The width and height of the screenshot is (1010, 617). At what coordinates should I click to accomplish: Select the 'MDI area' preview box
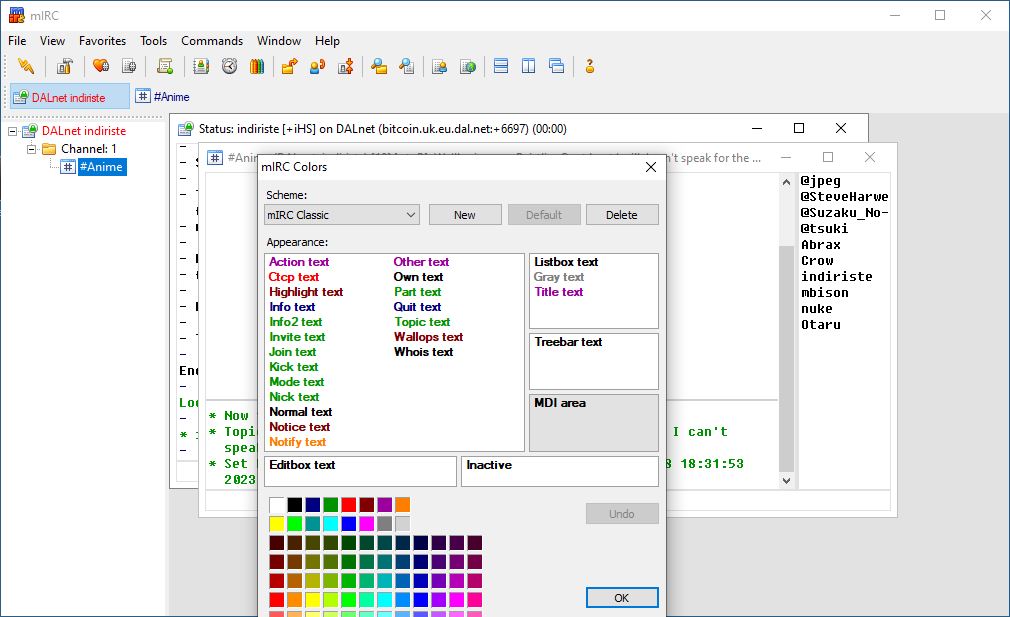pos(594,422)
